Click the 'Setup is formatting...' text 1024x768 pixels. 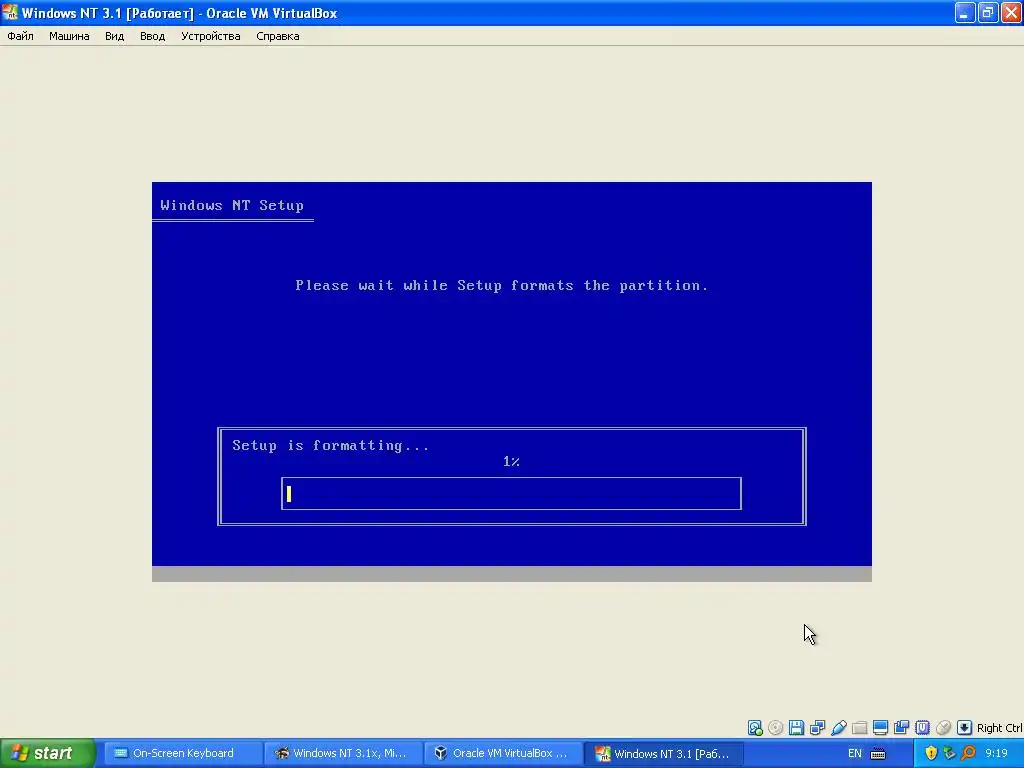pyautogui.click(x=331, y=445)
